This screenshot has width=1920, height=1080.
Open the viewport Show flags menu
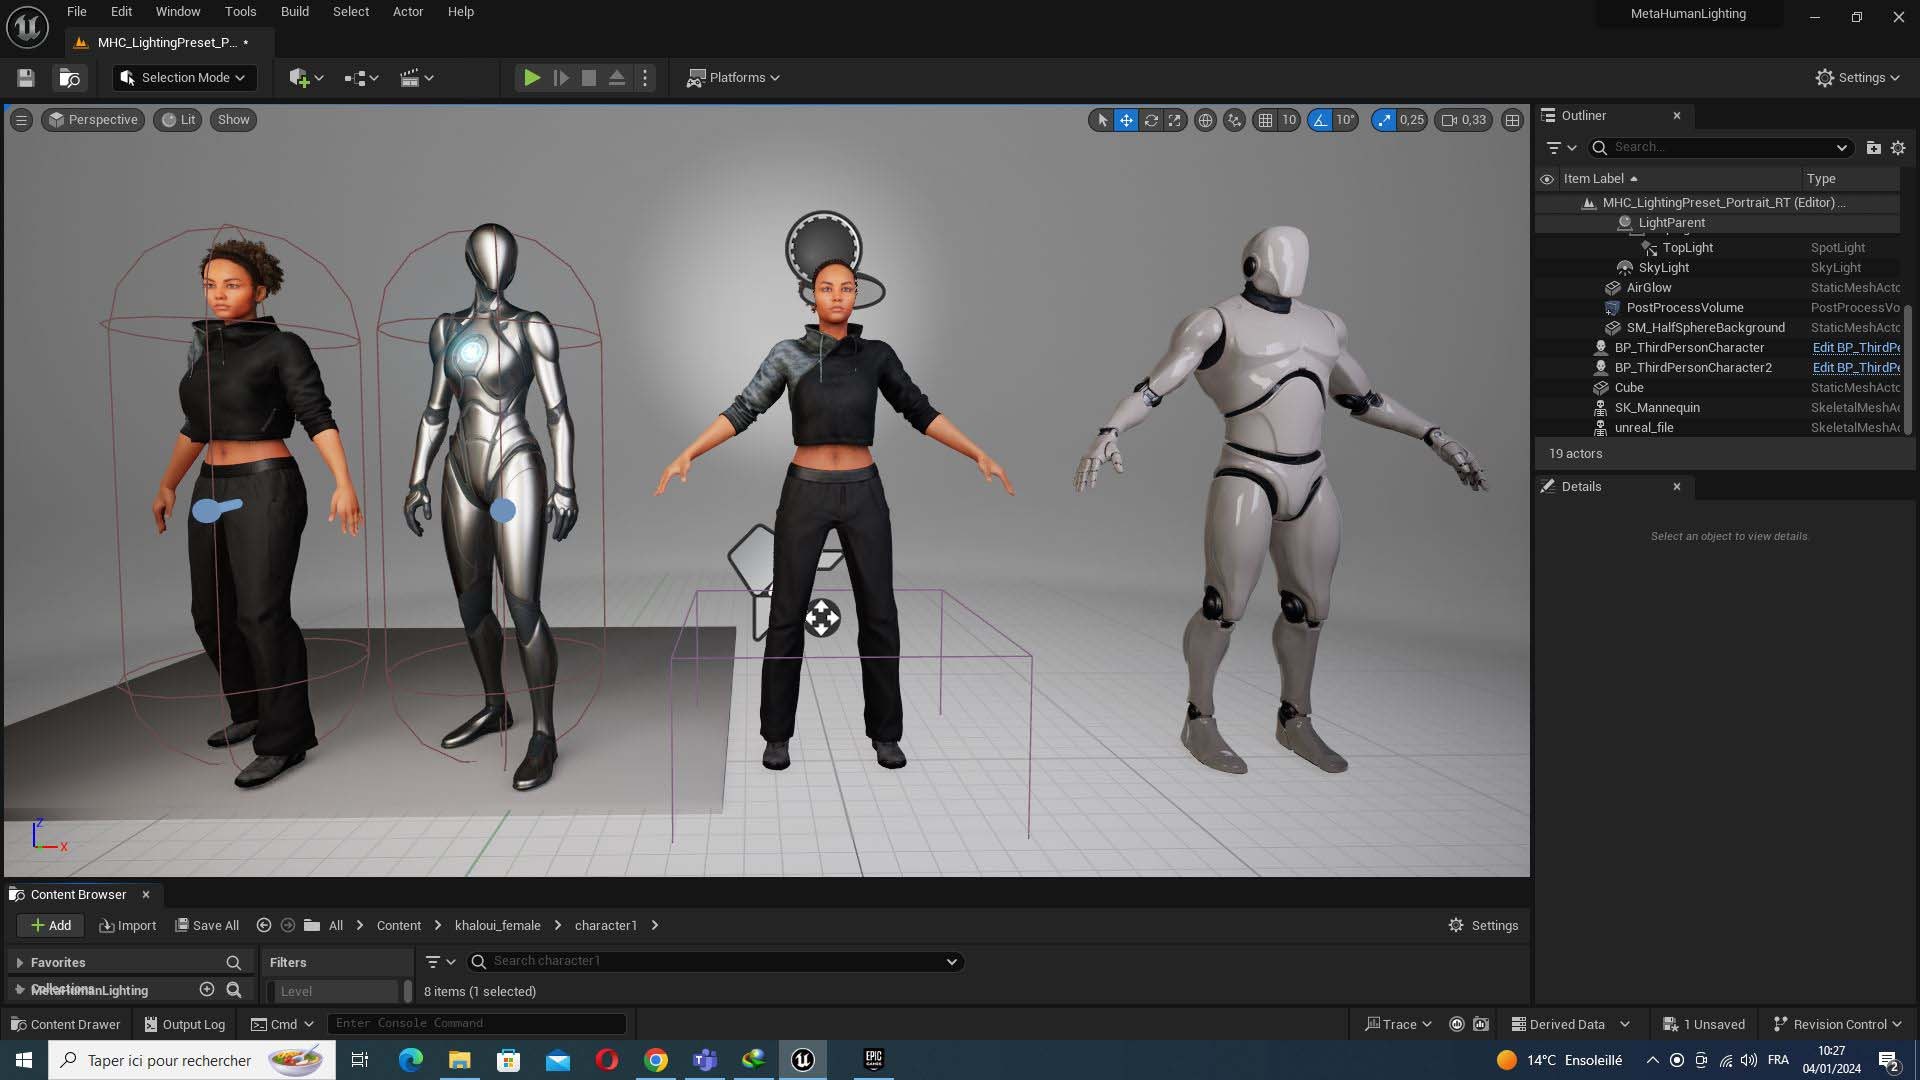(x=233, y=120)
